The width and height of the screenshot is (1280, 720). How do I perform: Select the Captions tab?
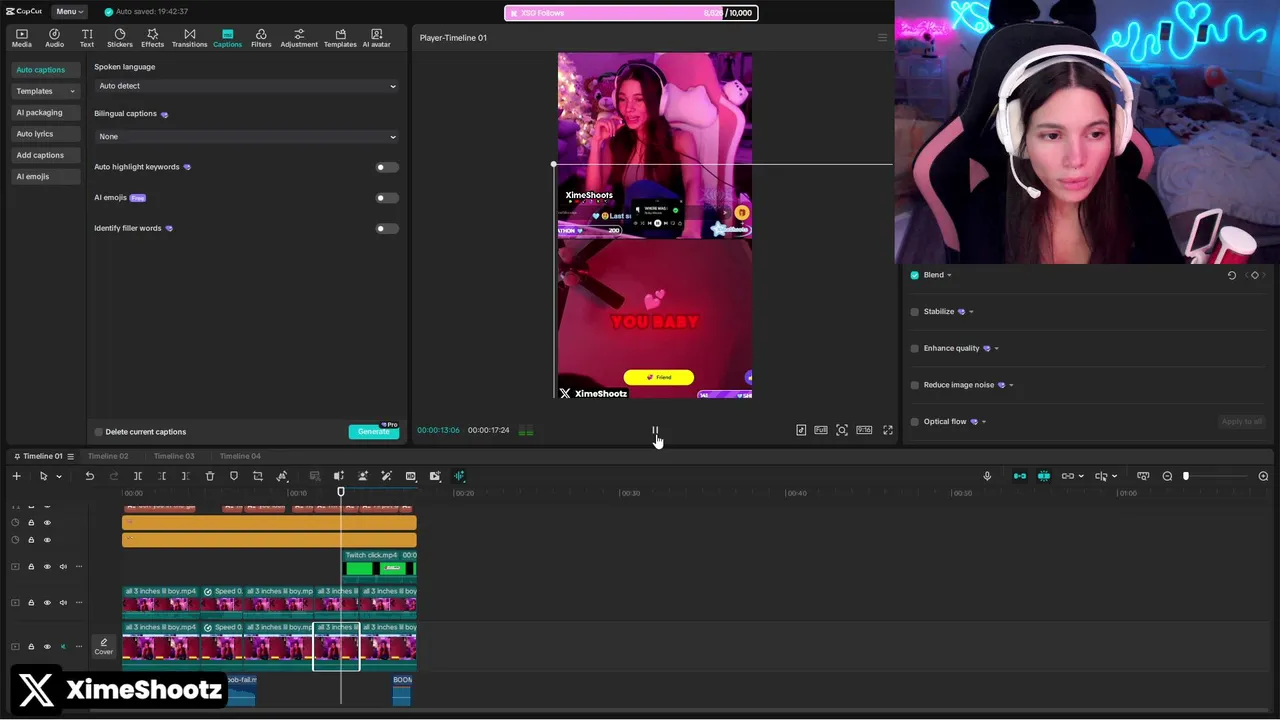point(227,38)
